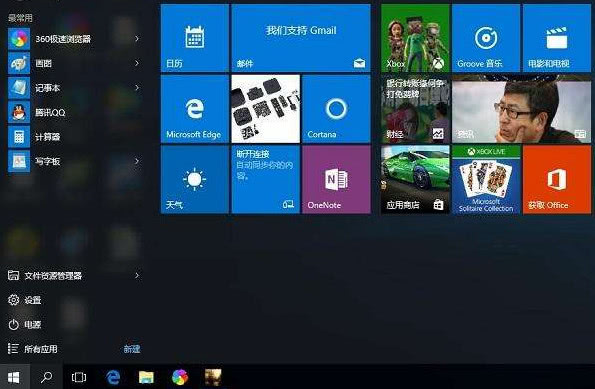The image size is (595, 389).
Task: Expand 文件资源管理器 submenu arrow
Action: [x=137, y=276]
